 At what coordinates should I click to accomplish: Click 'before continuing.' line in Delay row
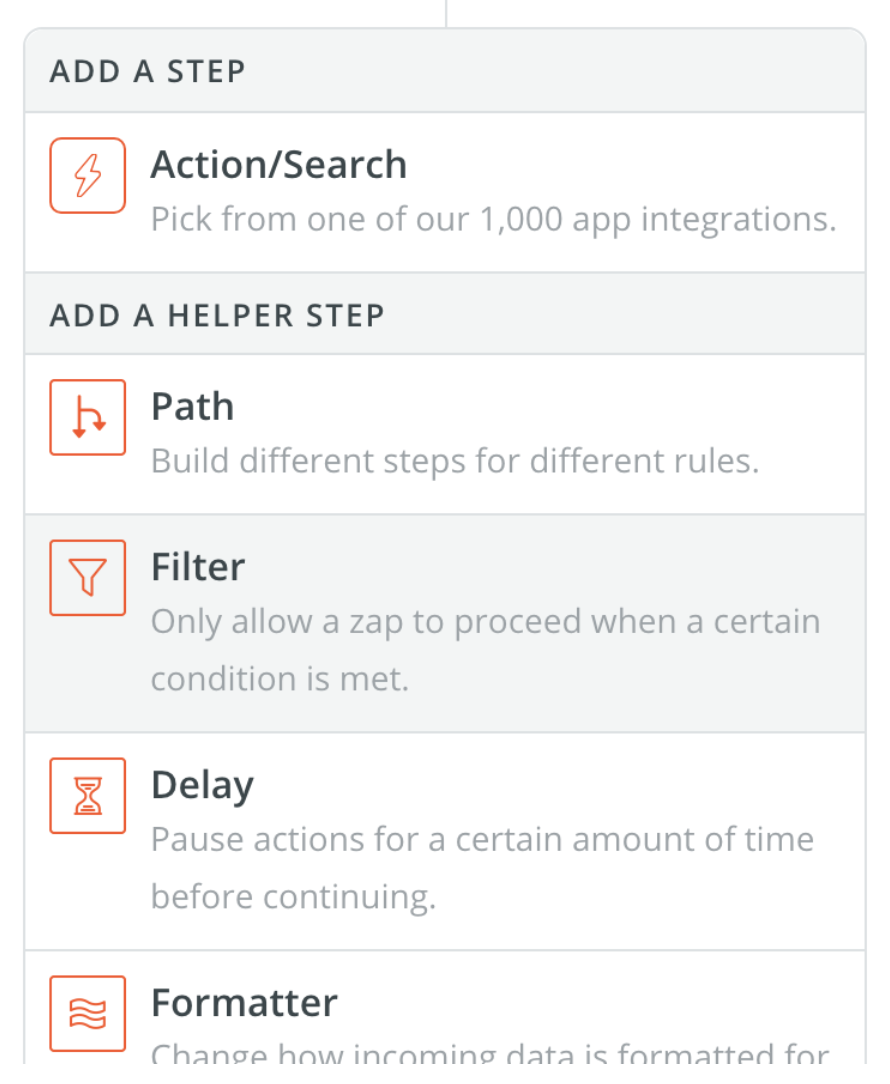tap(294, 897)
